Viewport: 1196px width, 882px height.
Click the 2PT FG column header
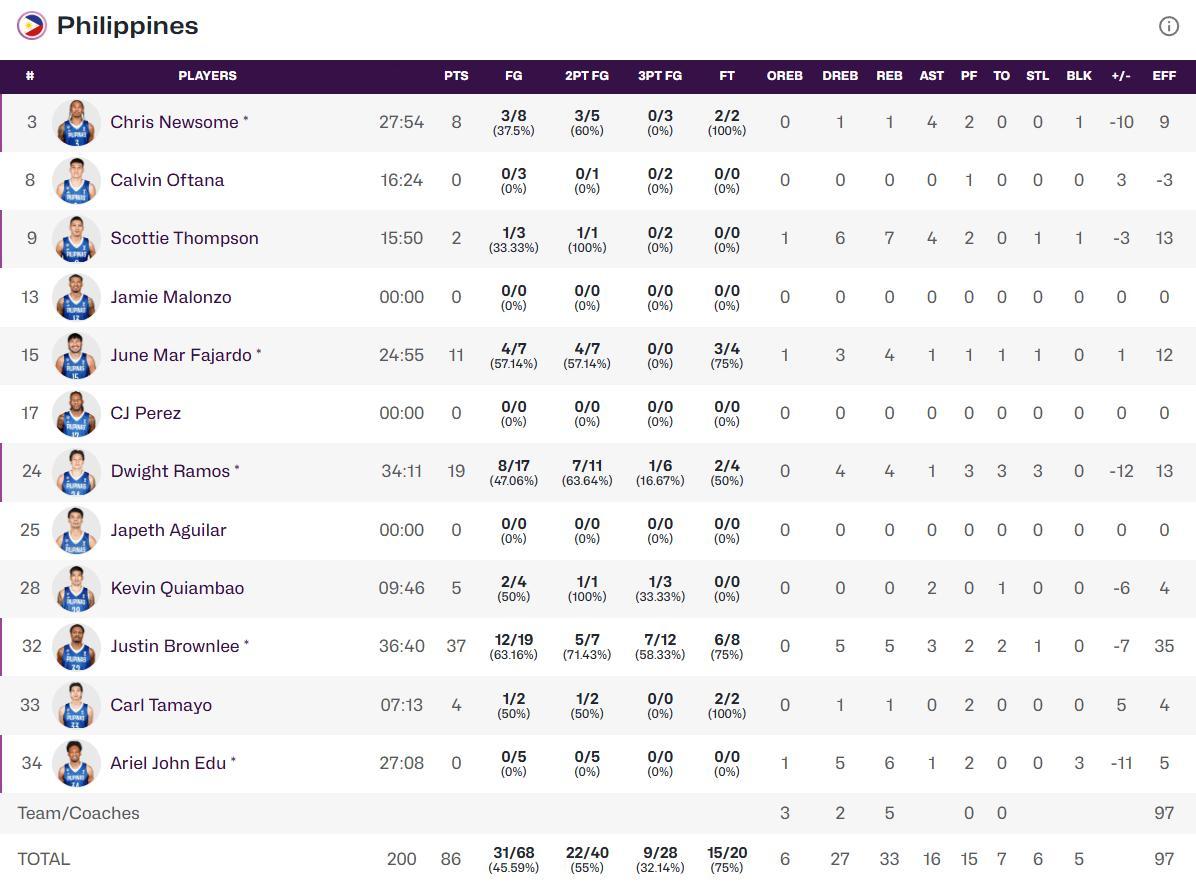pyautogui.click(x=587, y=76)
